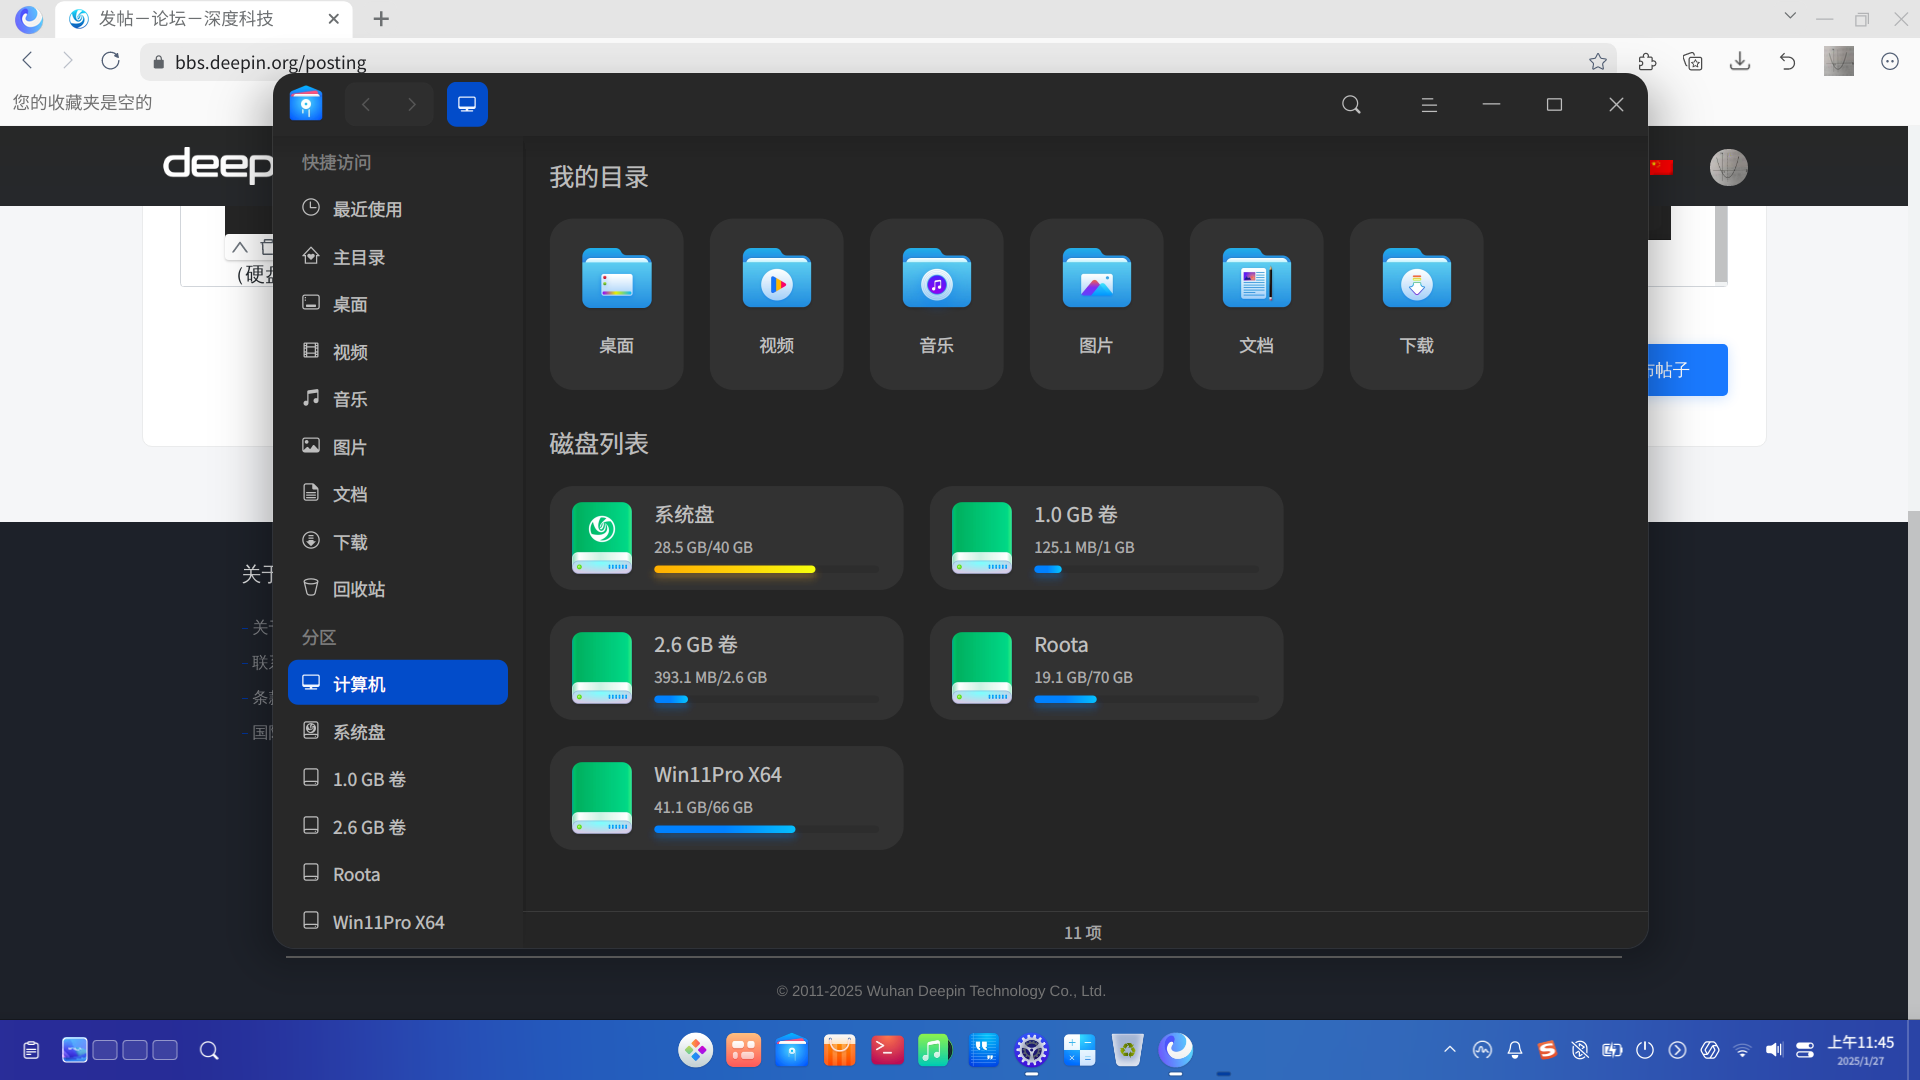Select 回收站 in the sidebar
Viewport: 1920px width, 1080px height.
pos(398,589)
